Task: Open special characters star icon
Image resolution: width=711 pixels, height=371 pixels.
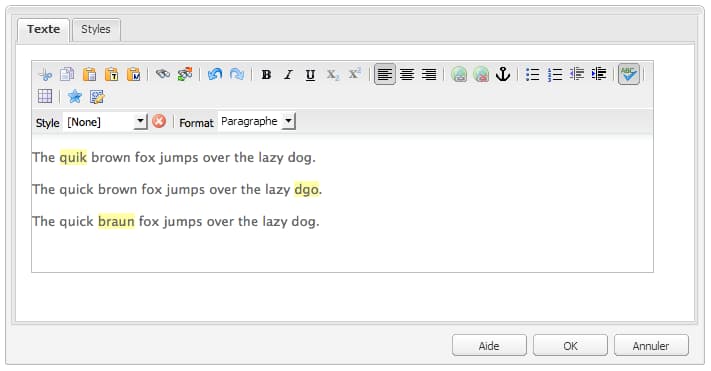Action: click(75, 96)
